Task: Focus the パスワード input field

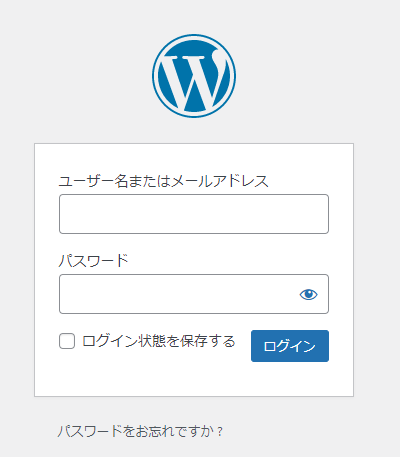Action: [194, 294]
